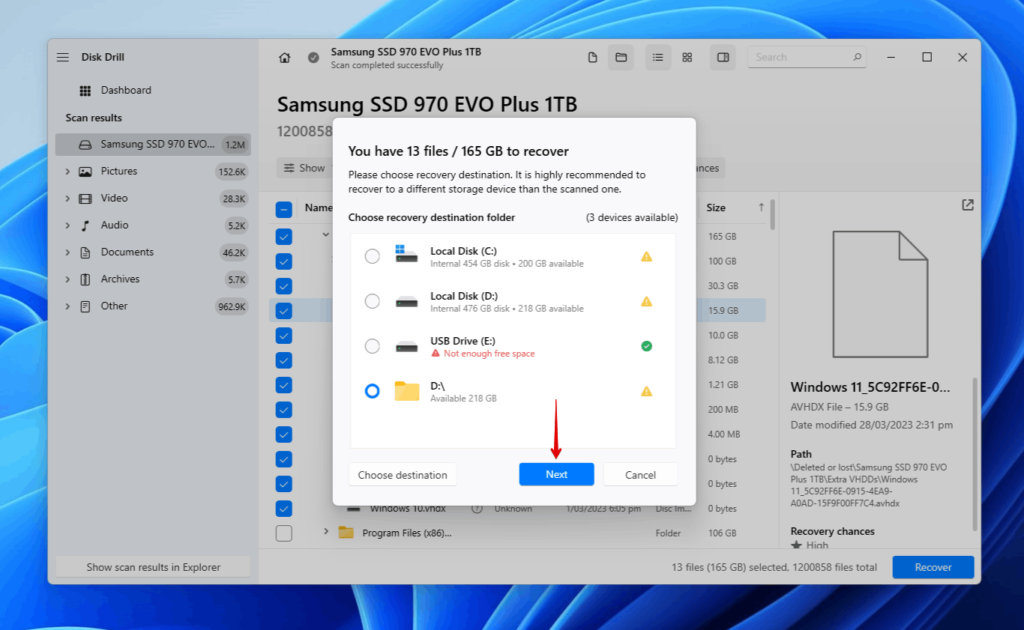
Task: Switch to grid view using the toolbar icon
Action: [x=687, y=57]
